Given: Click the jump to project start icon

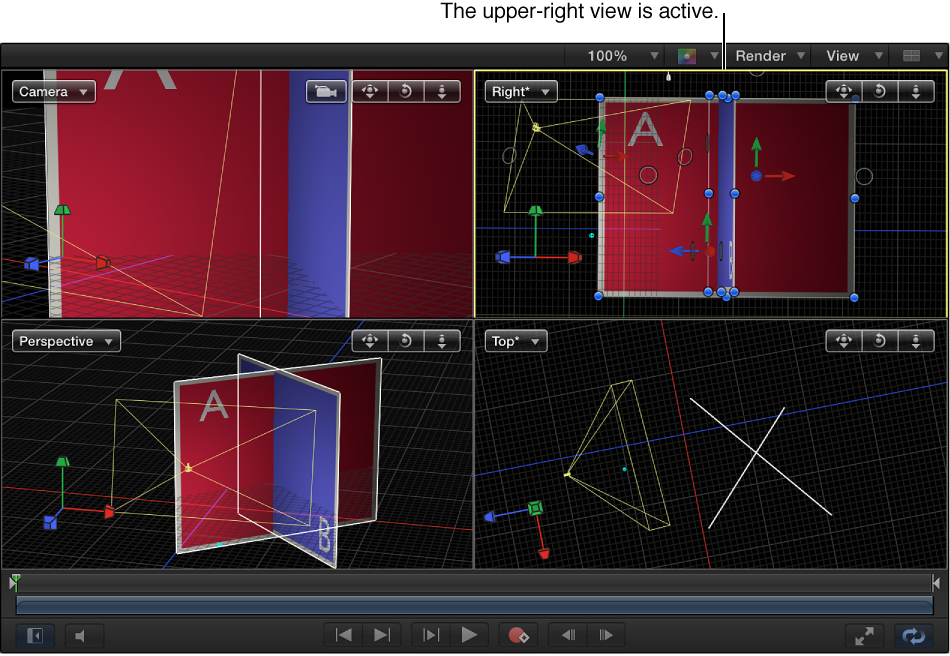Looking at the screenshot, I should pyautogui.click(x=343, y=636).
